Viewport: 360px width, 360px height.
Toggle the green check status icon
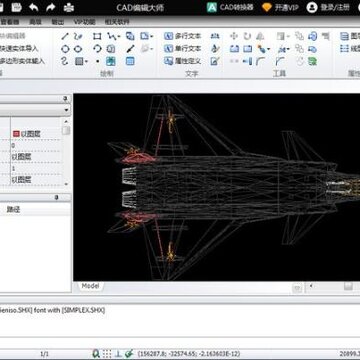coord(129,354)
